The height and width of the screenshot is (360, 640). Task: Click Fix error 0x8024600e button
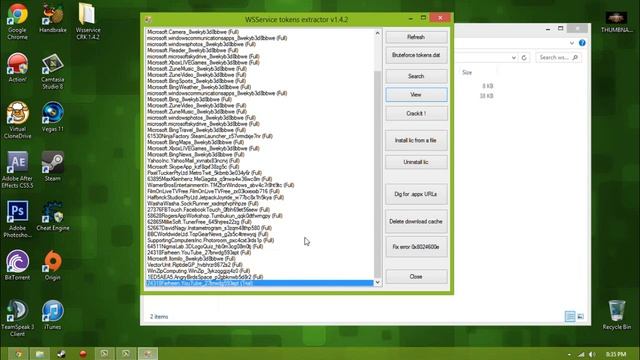[416, 247]
